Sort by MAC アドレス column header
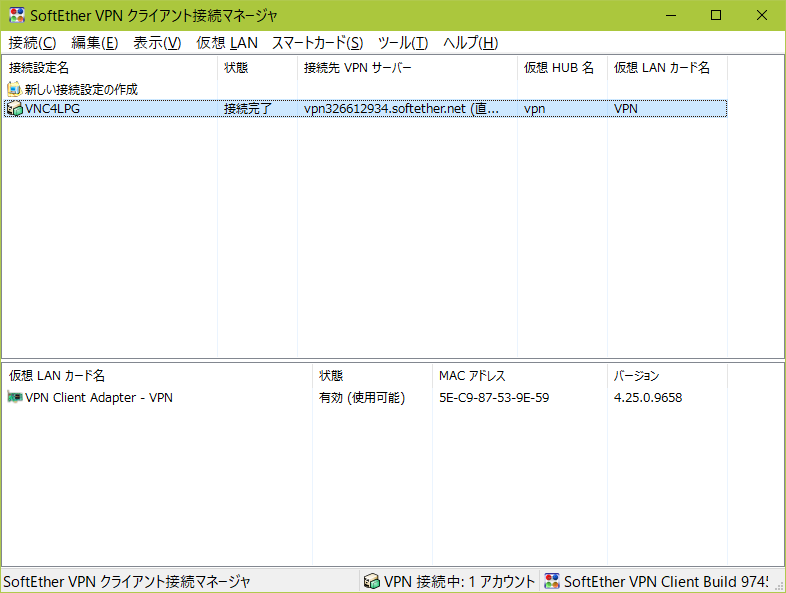786x593 pixels. (520, 375)
